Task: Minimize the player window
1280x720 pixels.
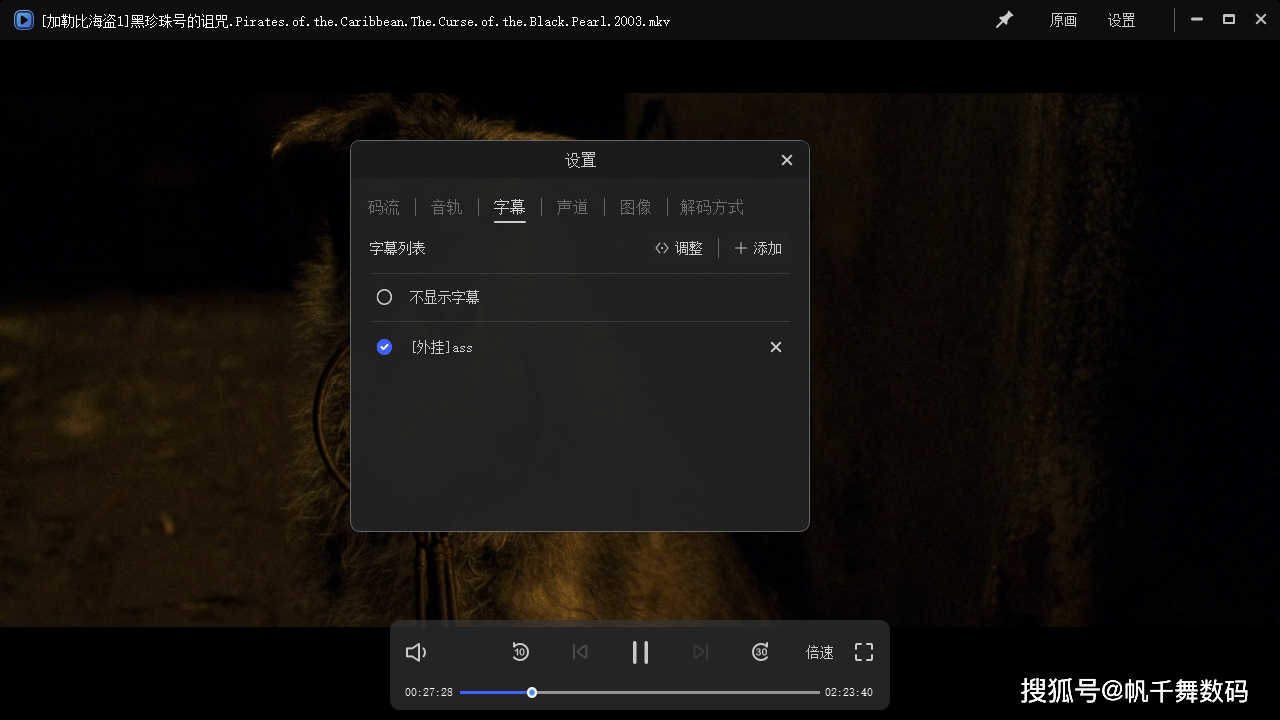Action: tap(1196, 19)
